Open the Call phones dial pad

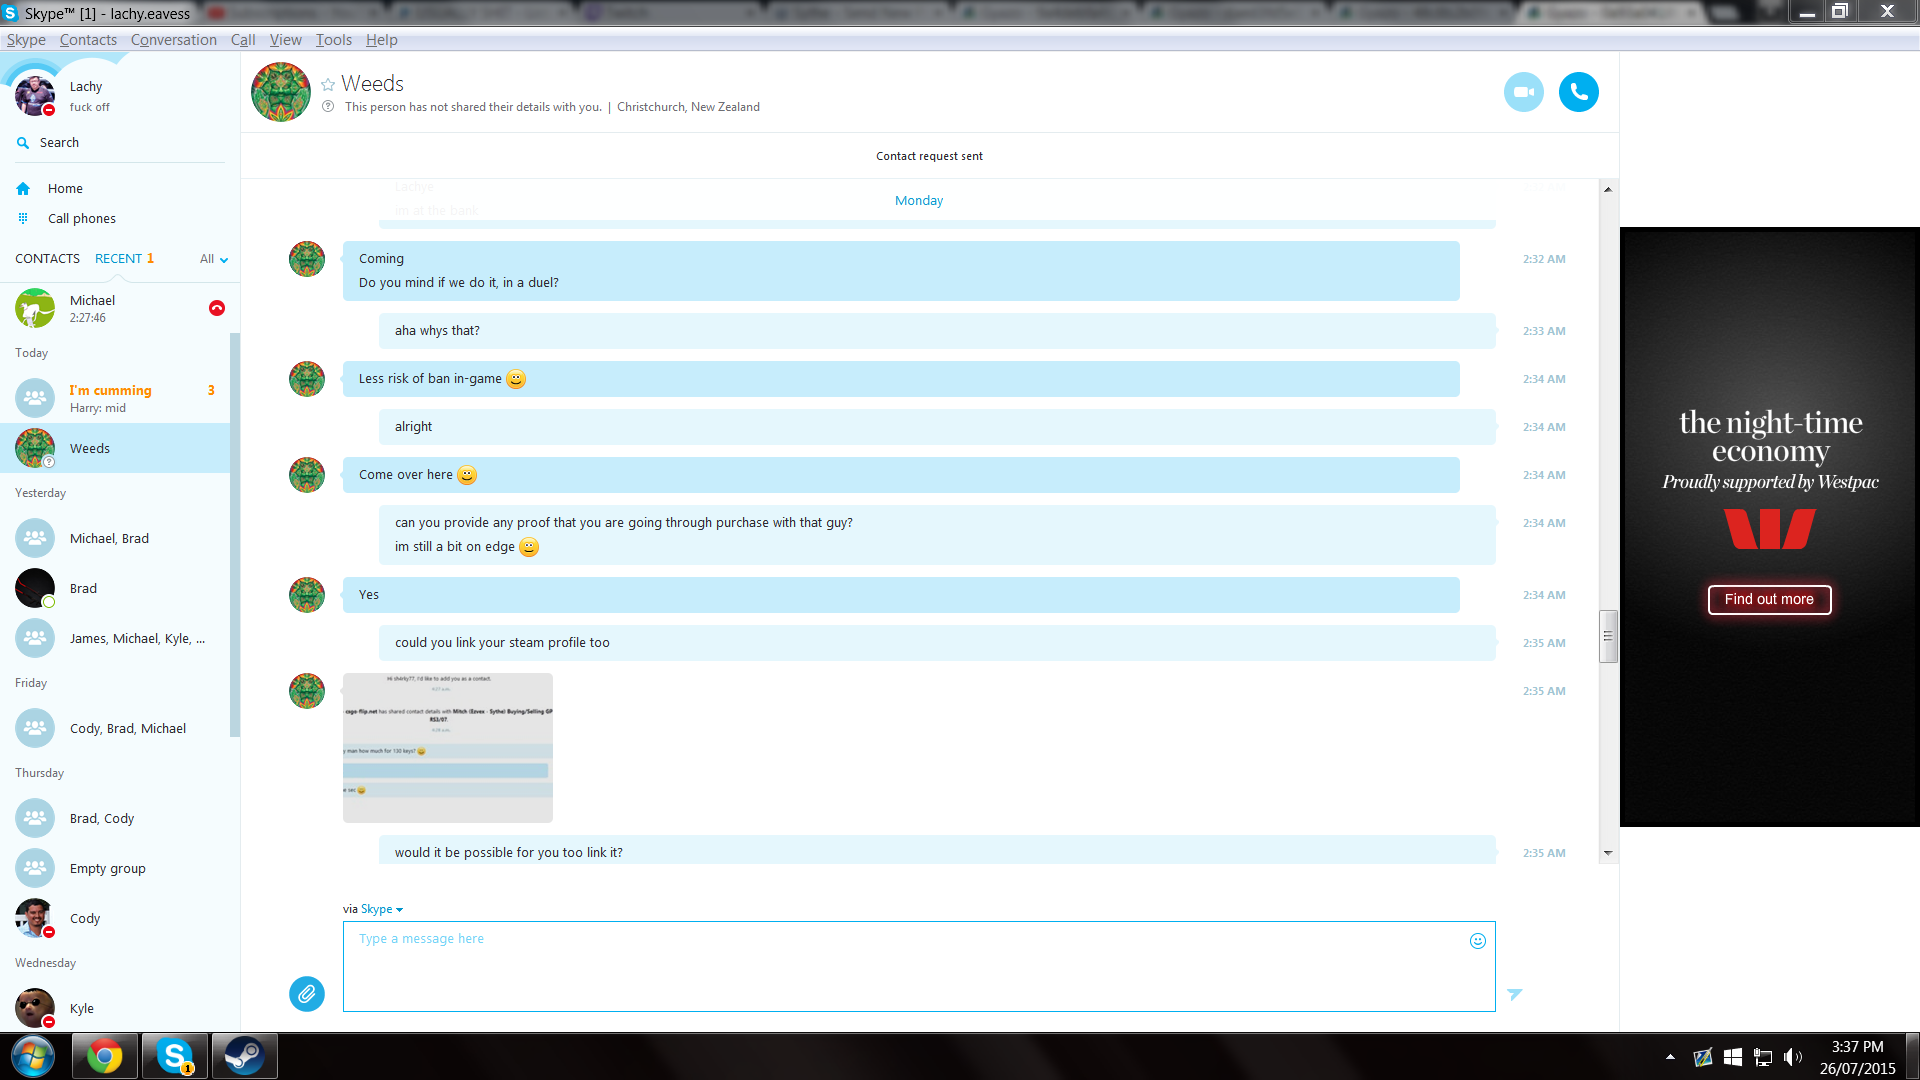click(x=23, y=218)
